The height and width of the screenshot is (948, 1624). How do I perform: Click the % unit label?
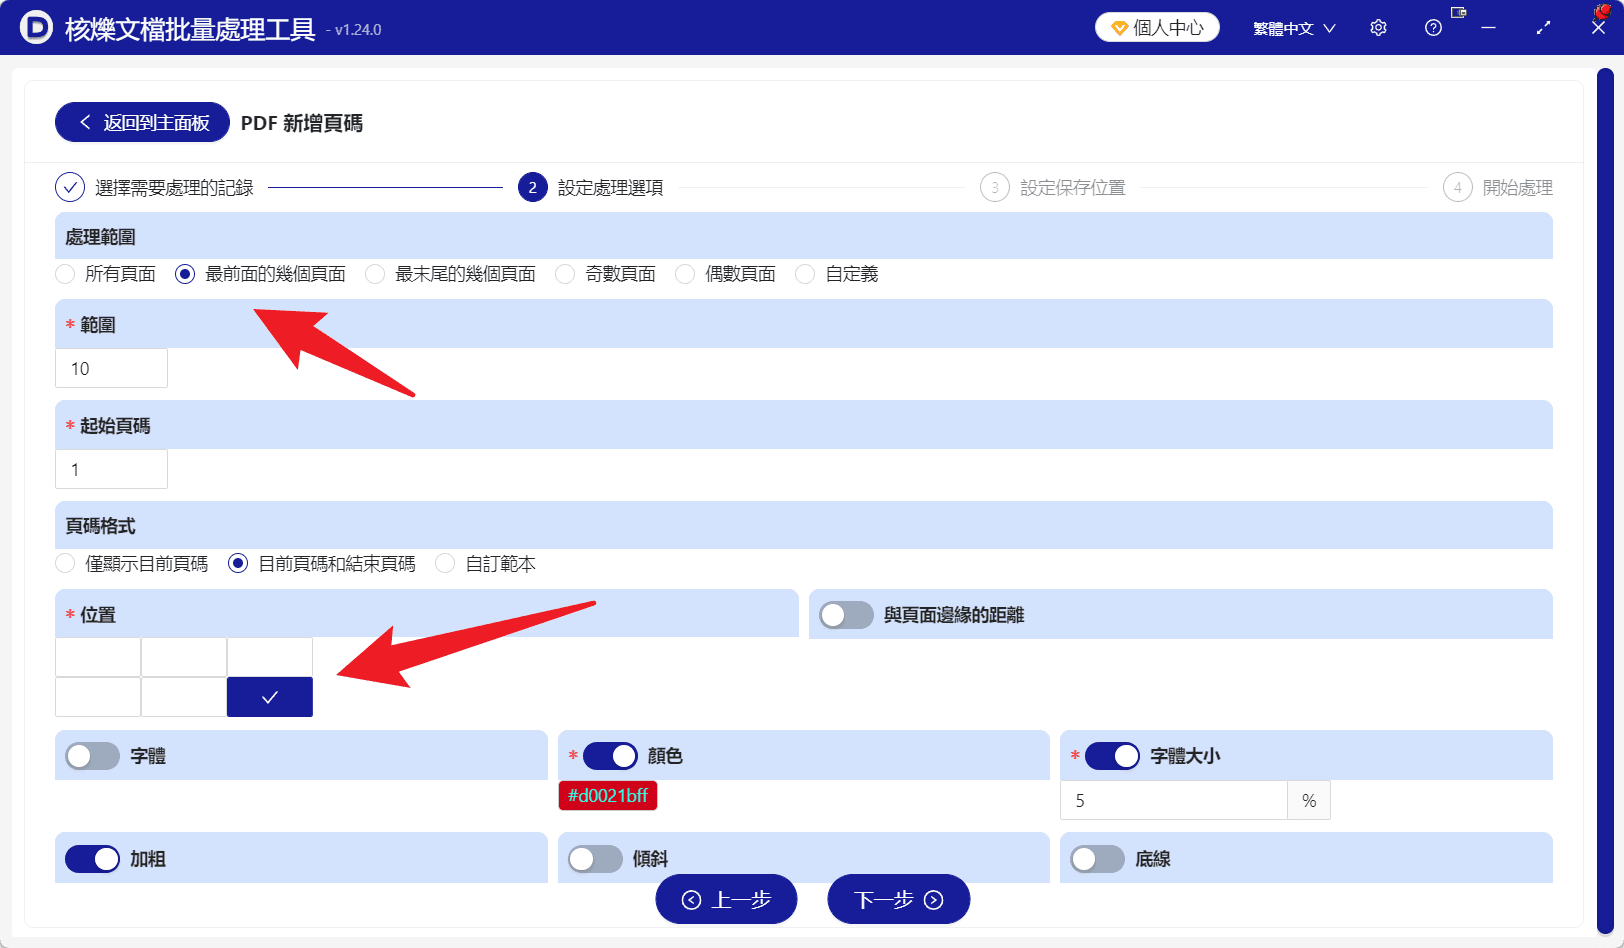(1309, 800)
